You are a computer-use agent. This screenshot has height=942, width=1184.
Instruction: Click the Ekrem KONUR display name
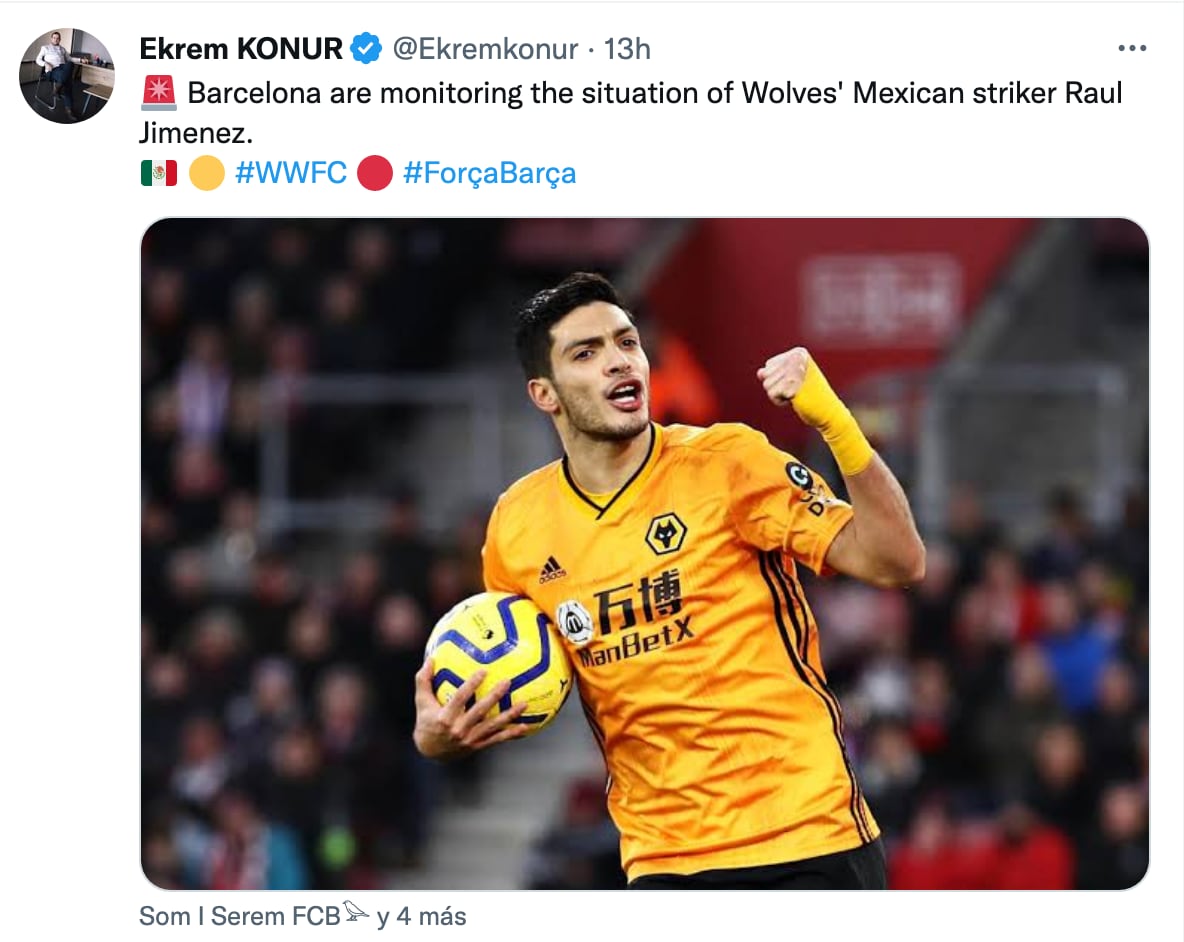tap(241, 49)
